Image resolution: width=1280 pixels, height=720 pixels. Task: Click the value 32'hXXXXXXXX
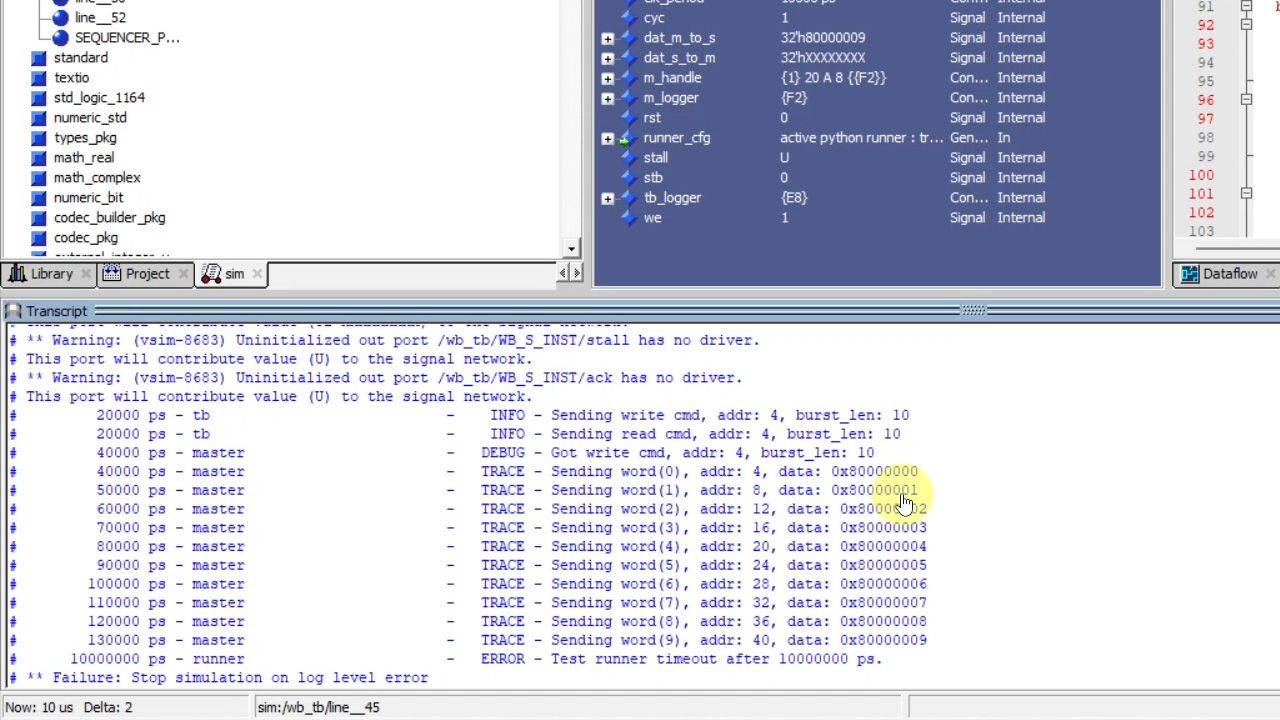[823, 58]
